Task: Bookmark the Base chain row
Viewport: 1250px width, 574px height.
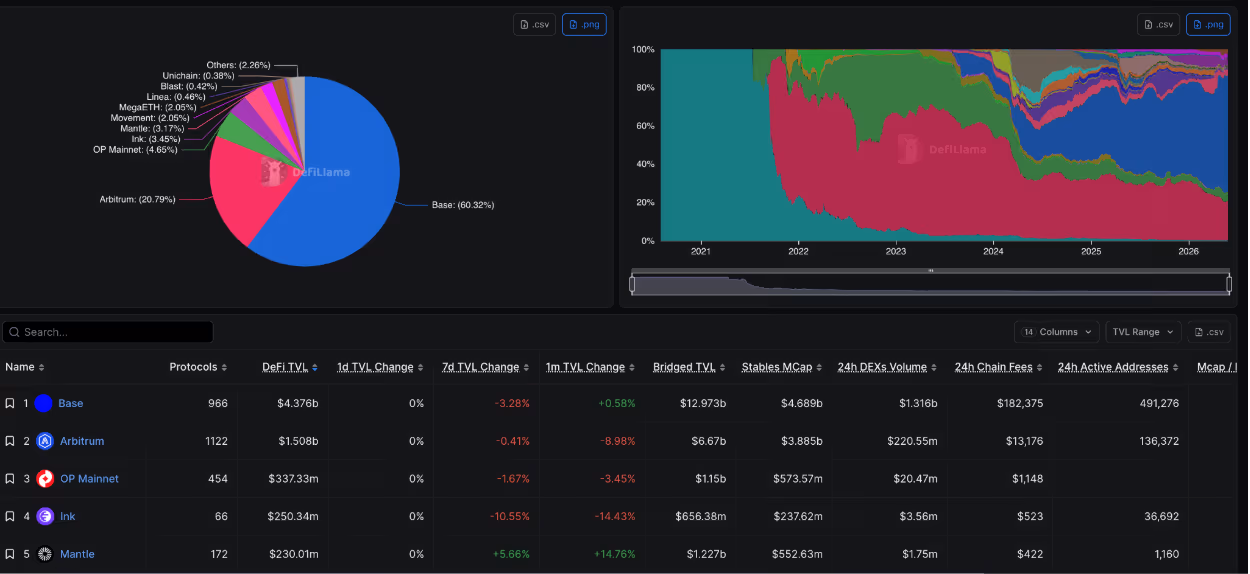Action: tap(10, 403)
